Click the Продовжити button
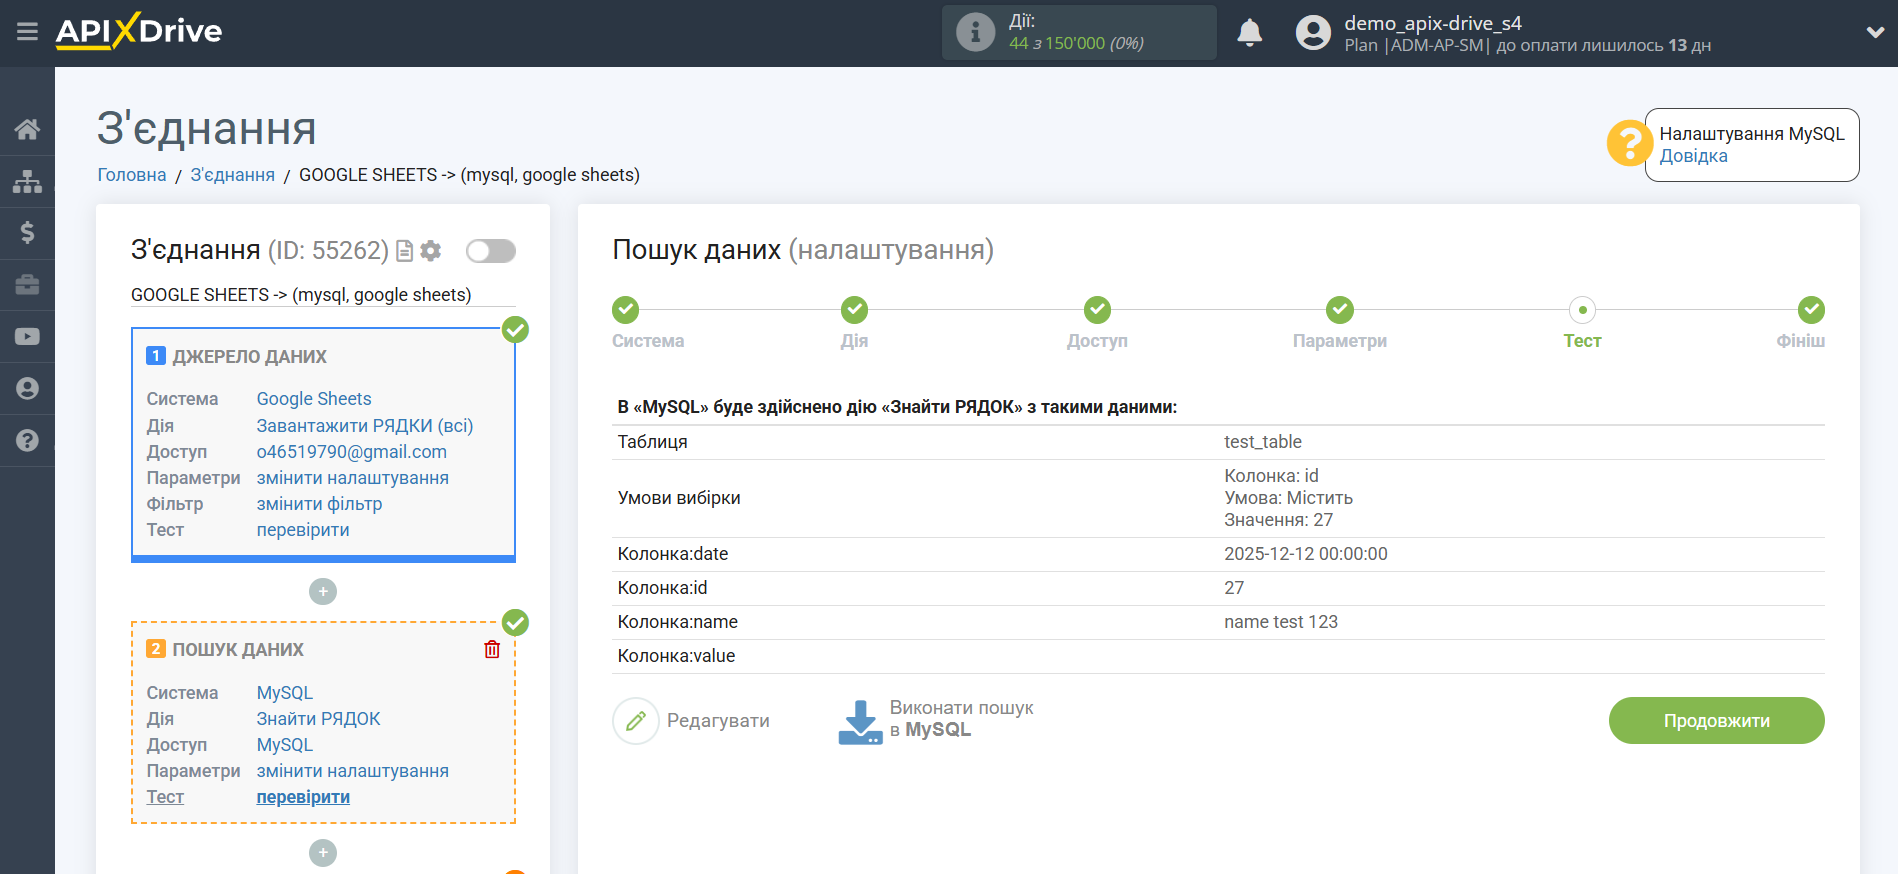The image size is (1898, 874). point(1716,721)
